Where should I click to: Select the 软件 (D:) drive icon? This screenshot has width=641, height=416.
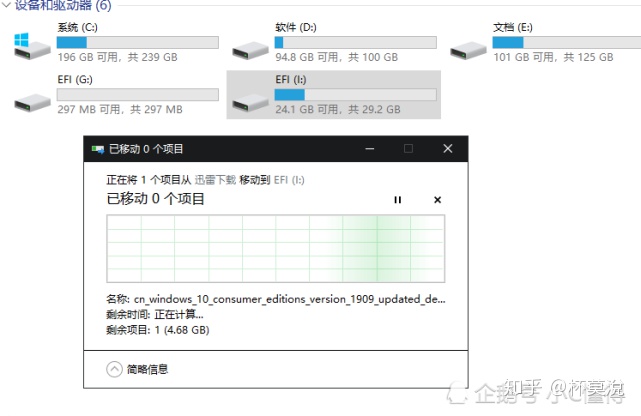coord(249,46)
